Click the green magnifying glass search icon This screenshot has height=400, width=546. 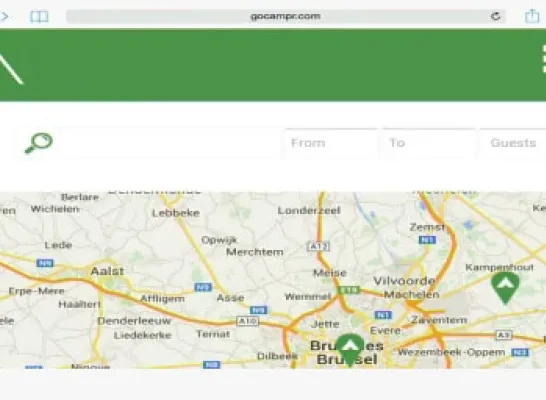point(39,143)
